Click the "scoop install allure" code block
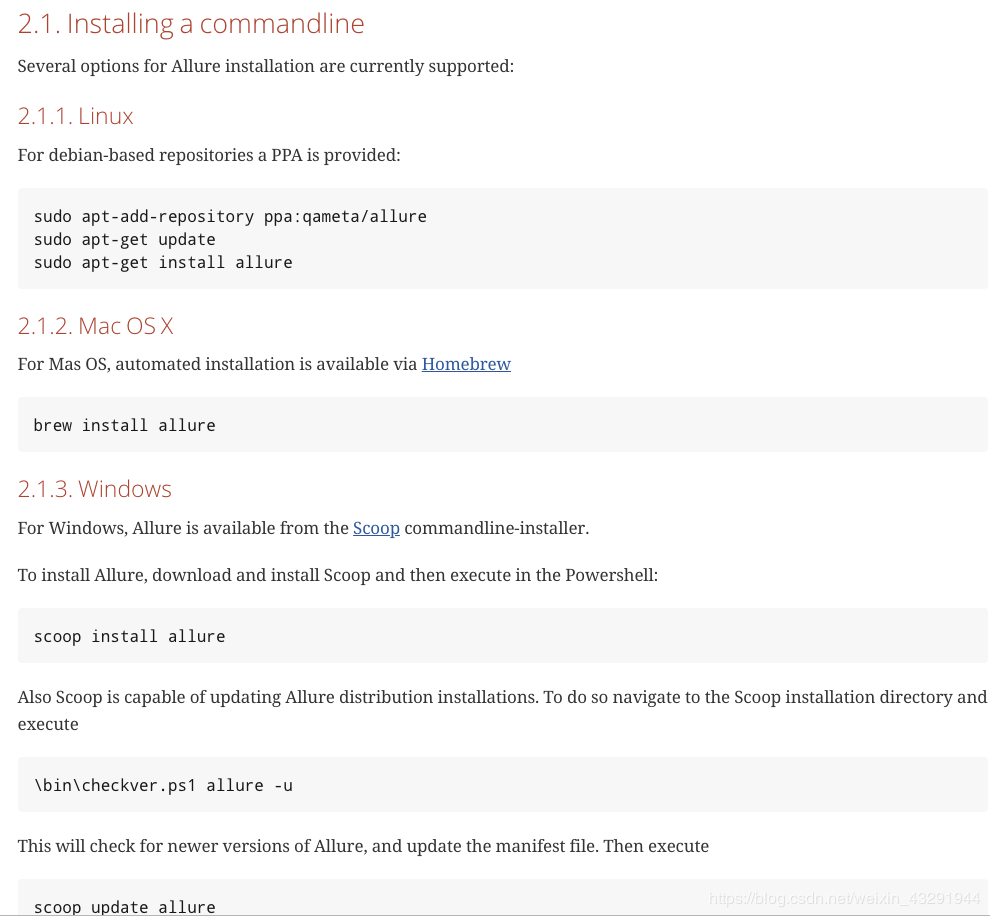Image resolution: width=990 pixels, height=917 pixels. tap(130, 636)
